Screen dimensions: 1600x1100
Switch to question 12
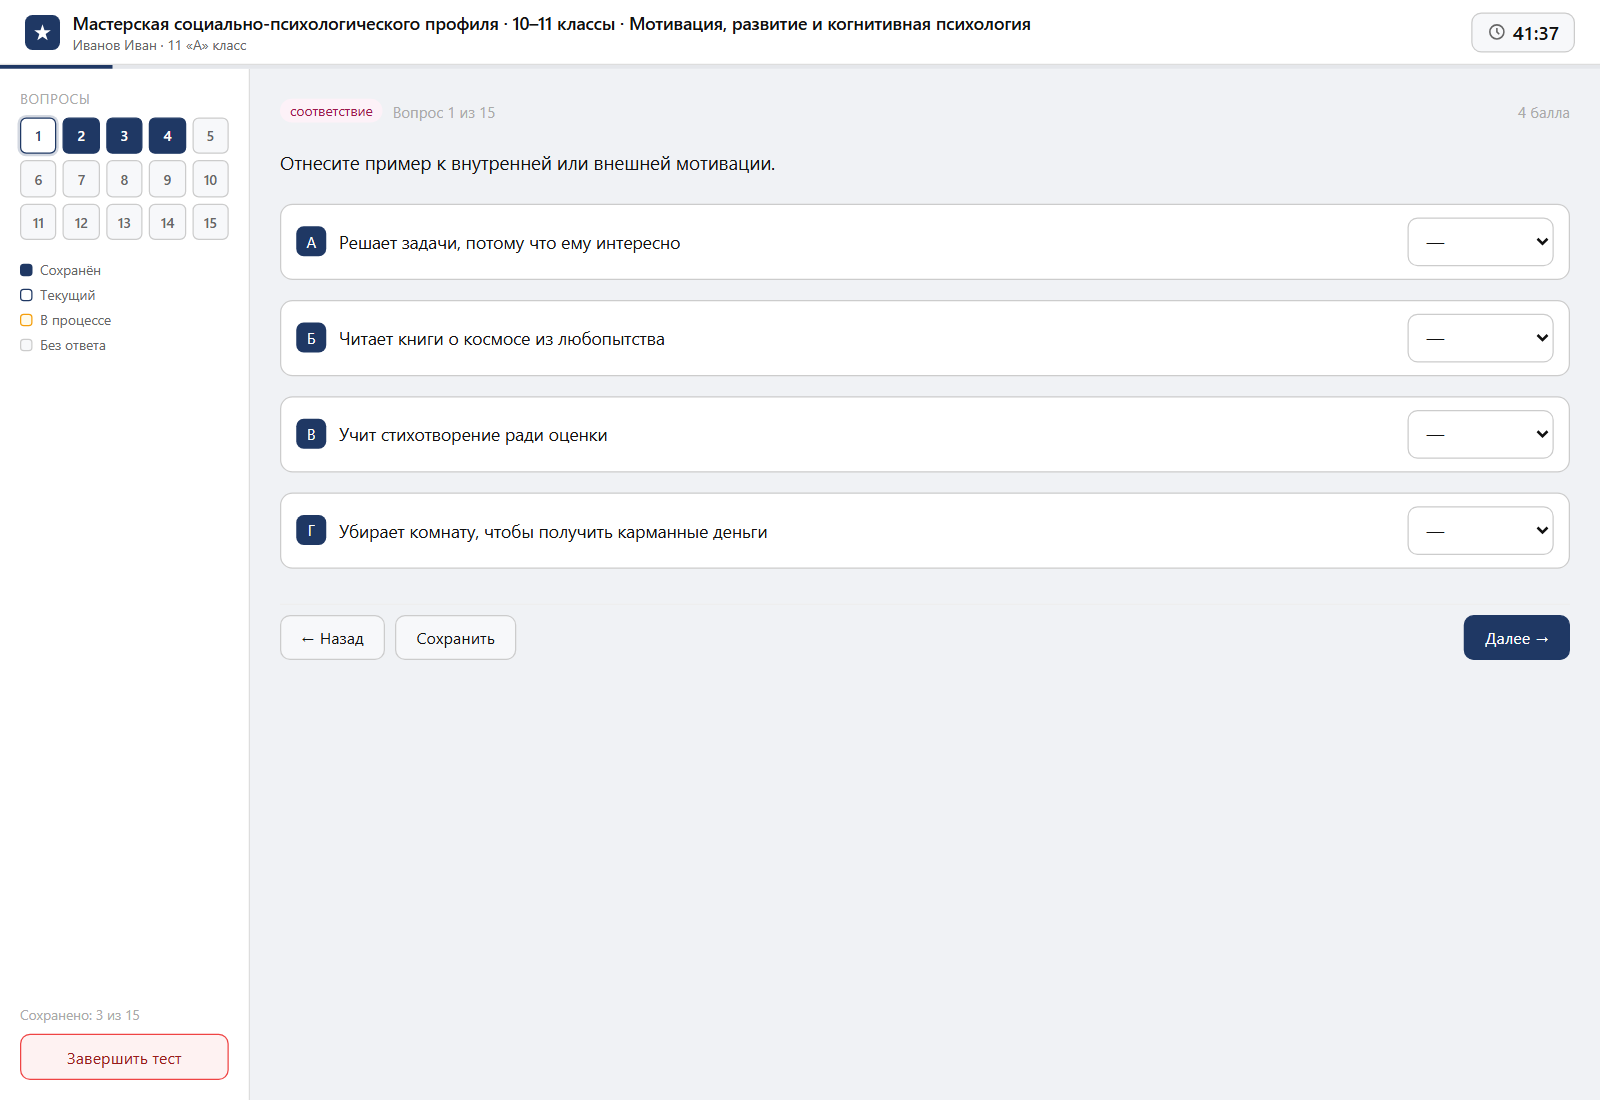[81, 223]
